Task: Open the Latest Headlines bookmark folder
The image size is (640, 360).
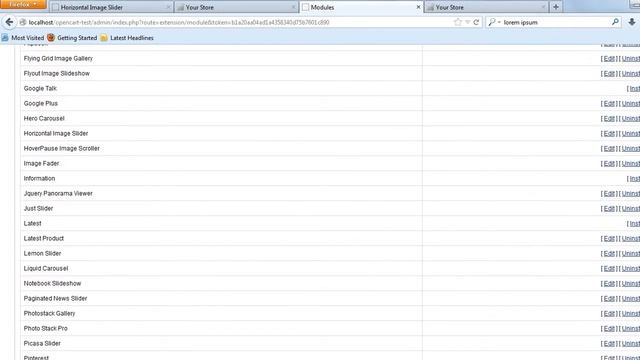Action: [127, 38]
